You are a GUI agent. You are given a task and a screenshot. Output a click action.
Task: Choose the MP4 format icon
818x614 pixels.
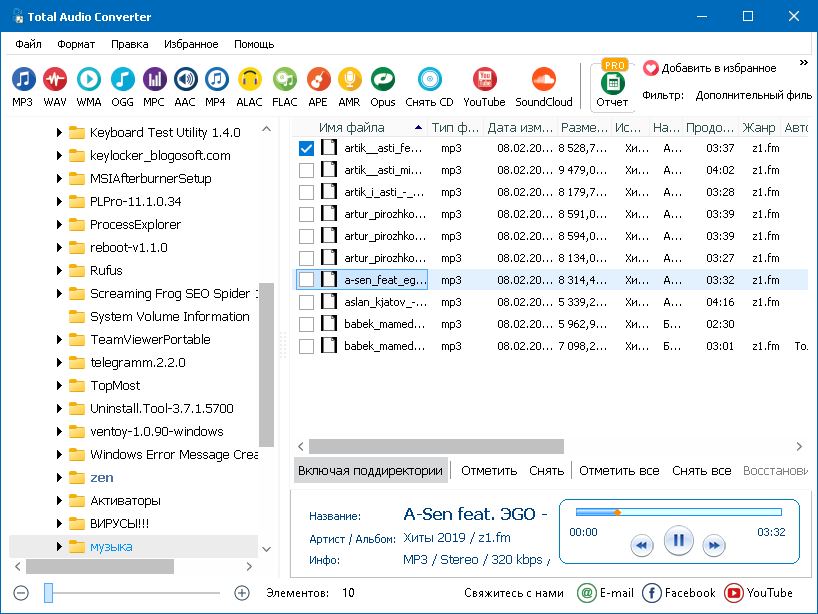(x=216, y=80)
